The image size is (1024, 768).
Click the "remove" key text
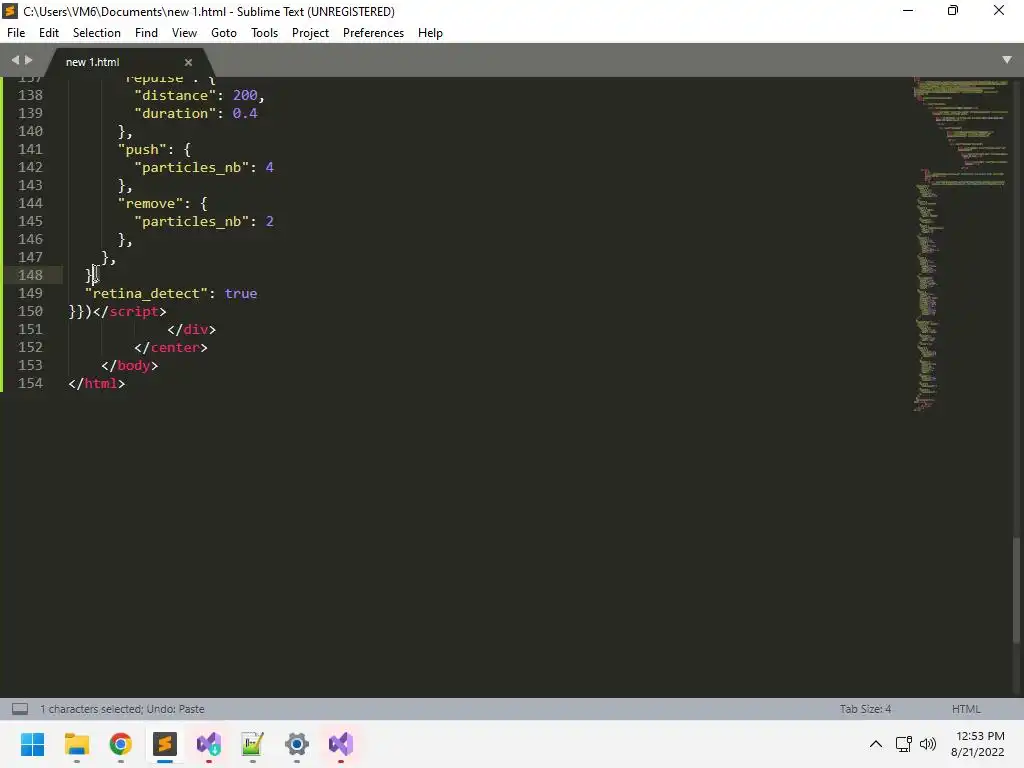click(x=150, y=204)
